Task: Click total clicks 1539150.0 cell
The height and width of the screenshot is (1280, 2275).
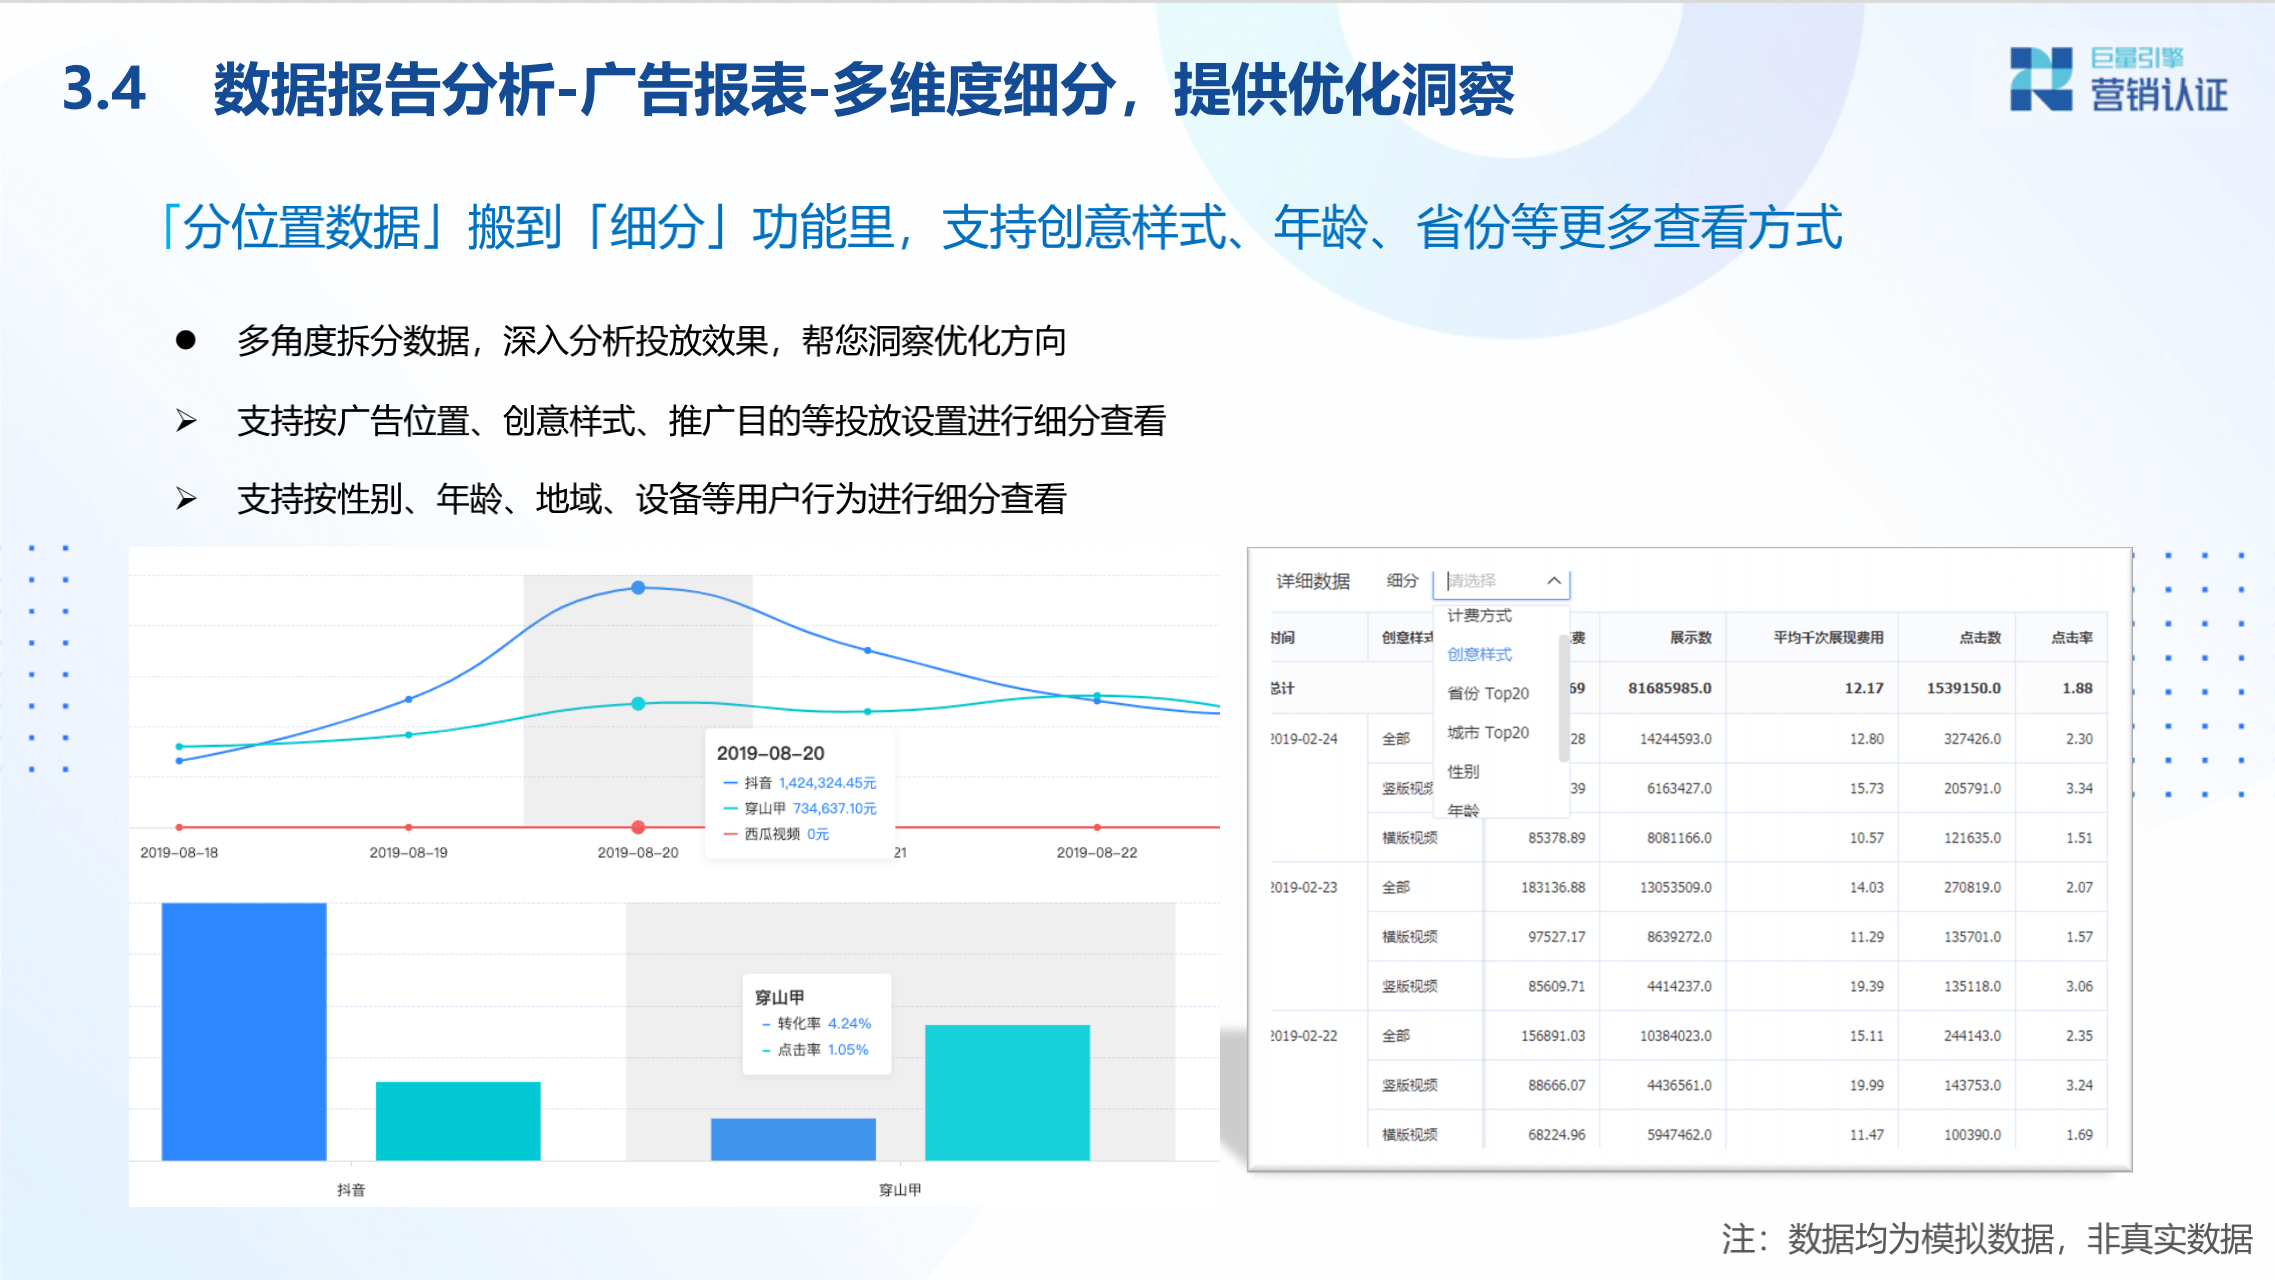Action: [1964, 688]
